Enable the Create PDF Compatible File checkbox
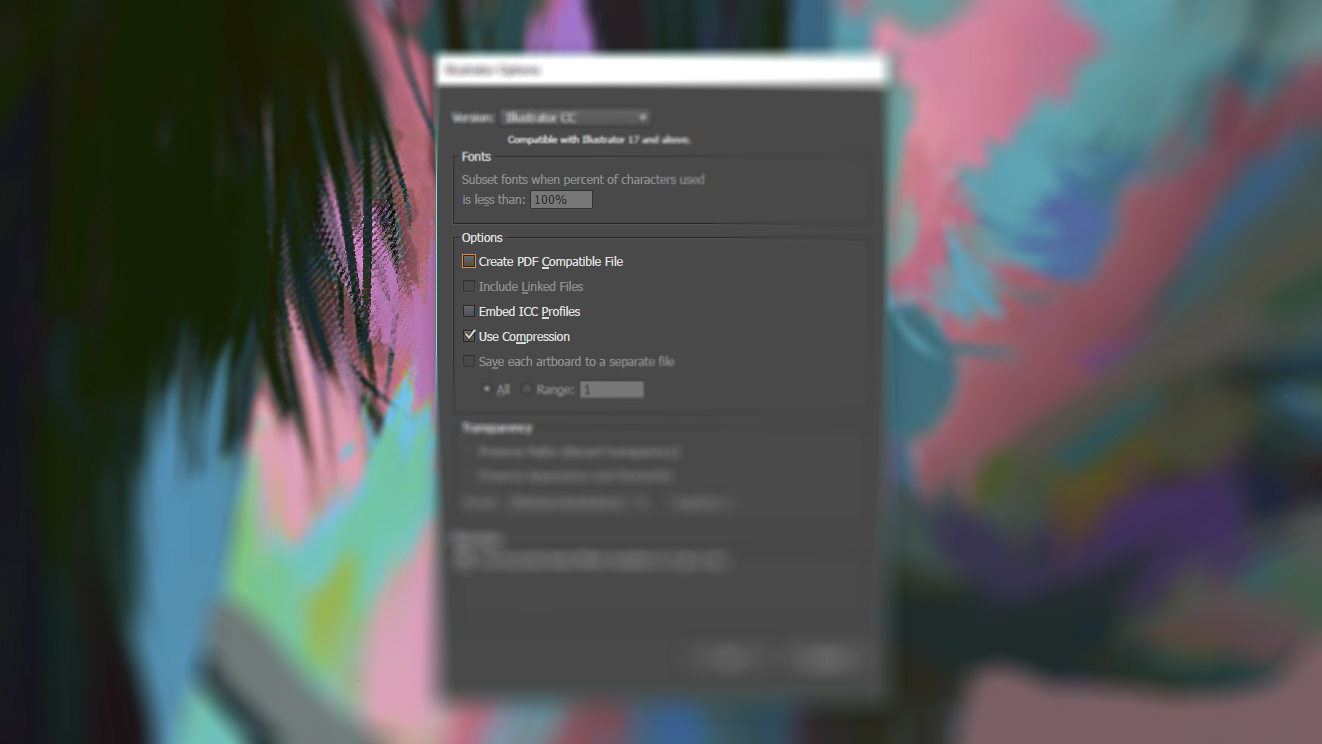 point(469,262)
